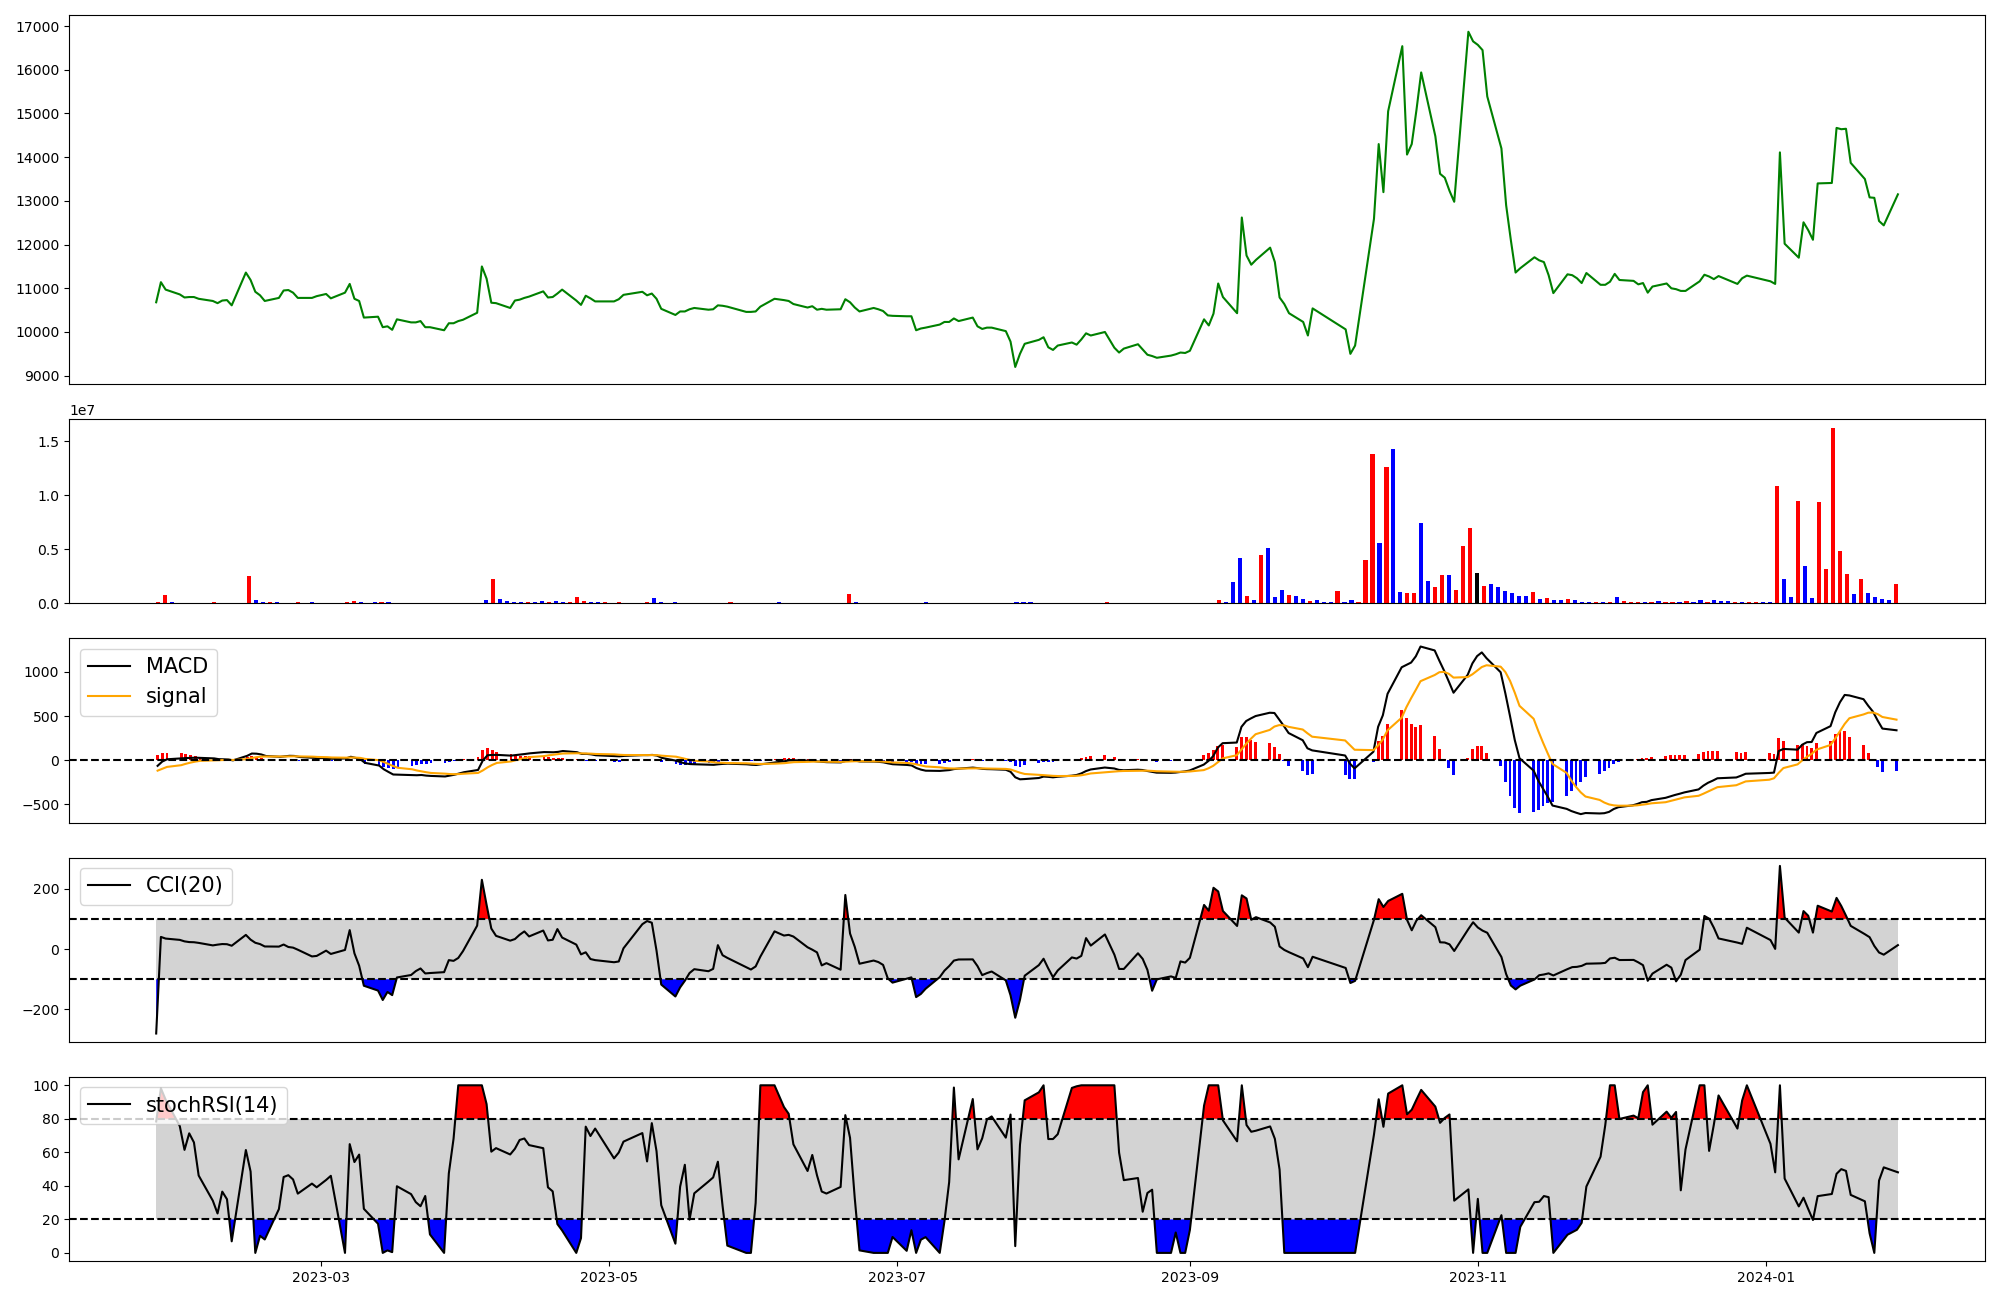Click the tallest blue volume bar
Image resolution: width=2000 pixels, height=1300 pixels.
coord(1393,526)
